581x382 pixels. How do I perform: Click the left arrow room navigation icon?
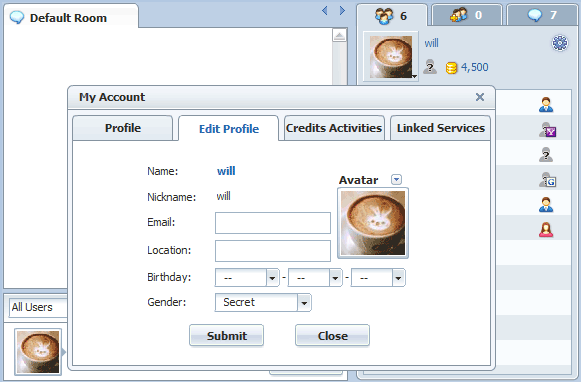point(325,11)
